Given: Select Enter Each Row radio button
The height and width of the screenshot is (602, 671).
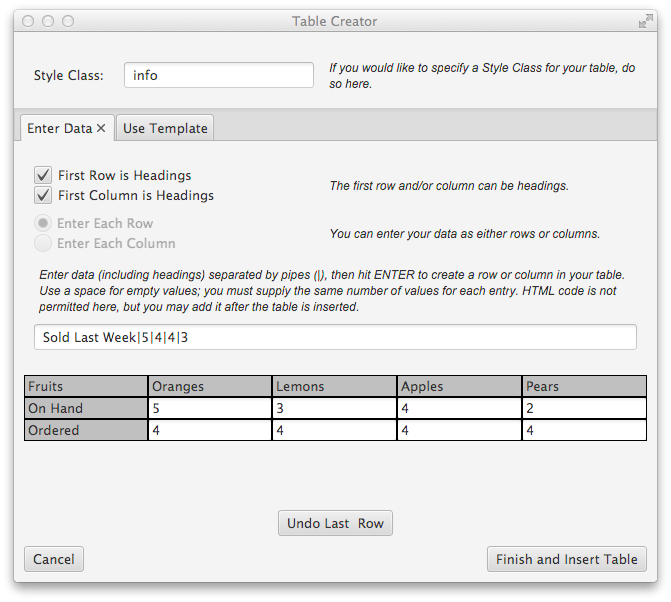Looking at the screenshot, I should (x=43, y=223).
